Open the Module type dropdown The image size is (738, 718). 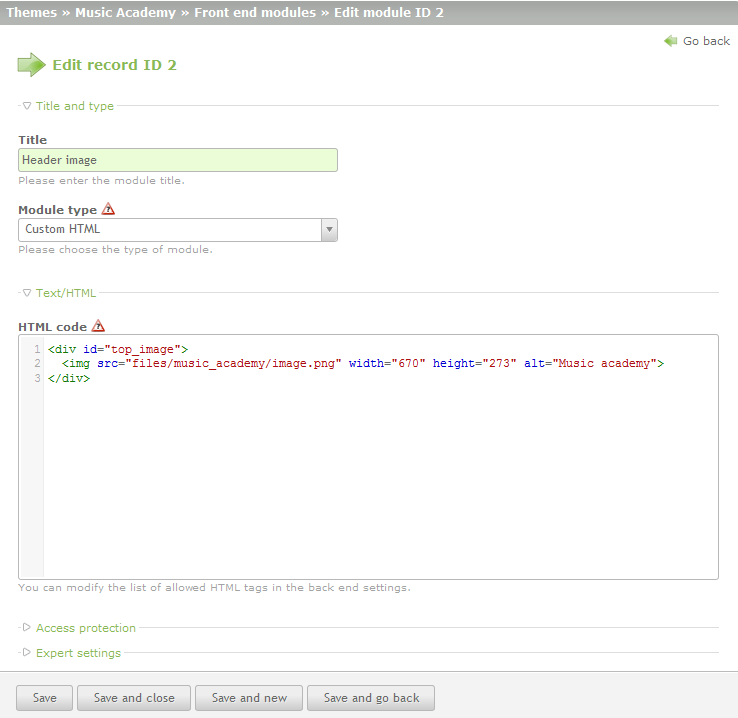[170, 230]
